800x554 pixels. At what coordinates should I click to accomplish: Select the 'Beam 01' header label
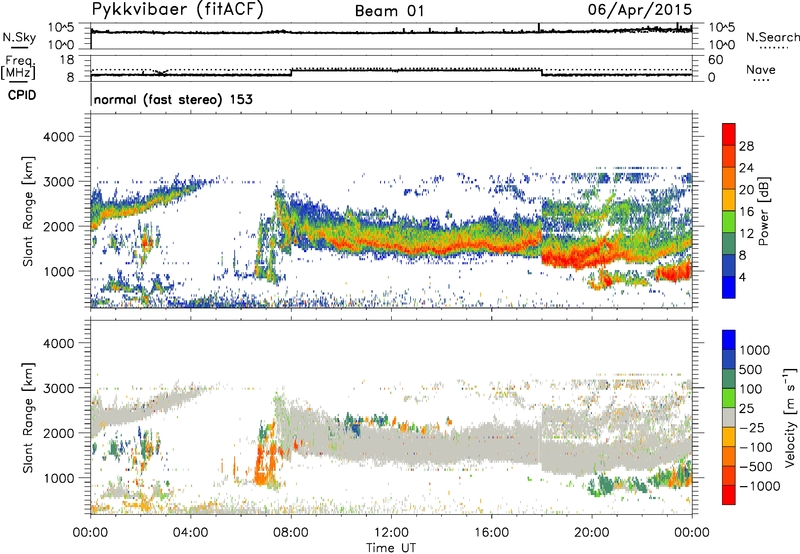click(x=390, y=11)
